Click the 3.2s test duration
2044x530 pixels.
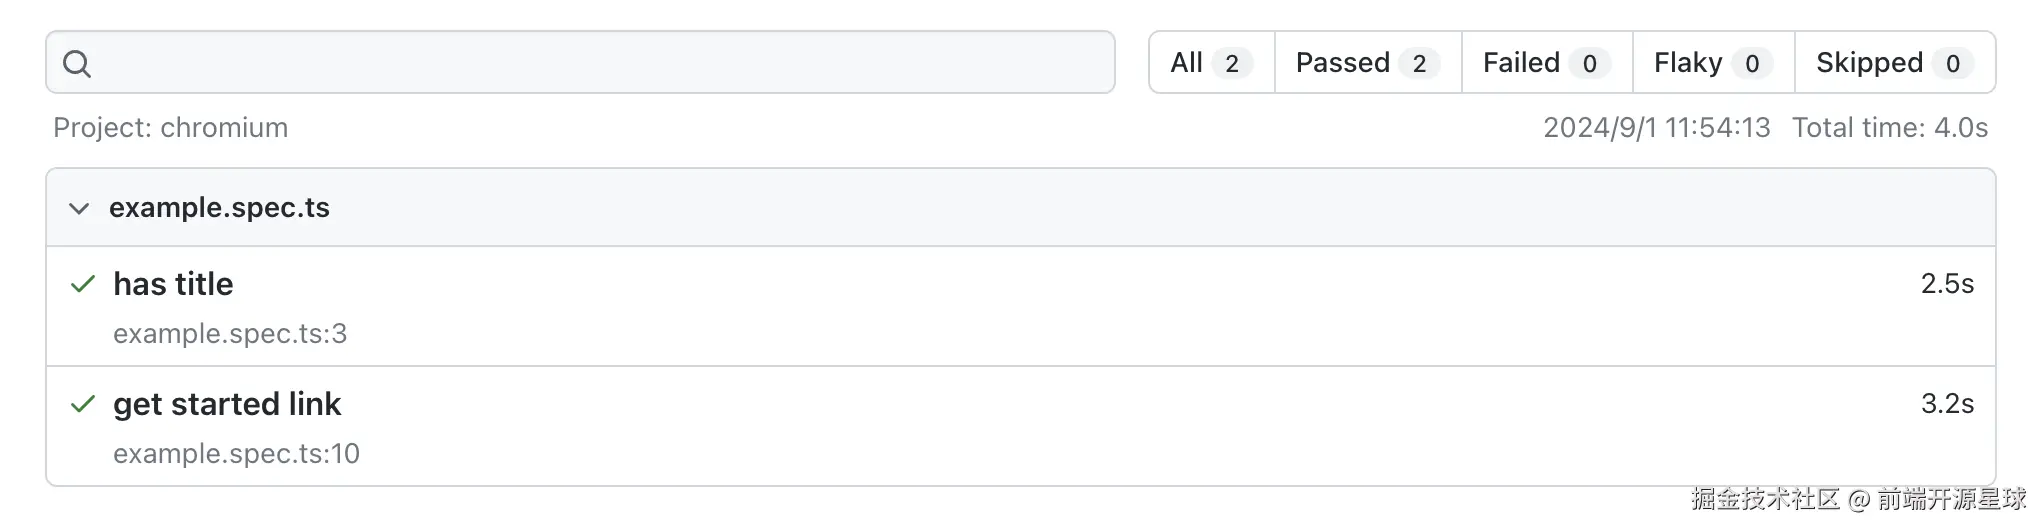(1946, 404)
